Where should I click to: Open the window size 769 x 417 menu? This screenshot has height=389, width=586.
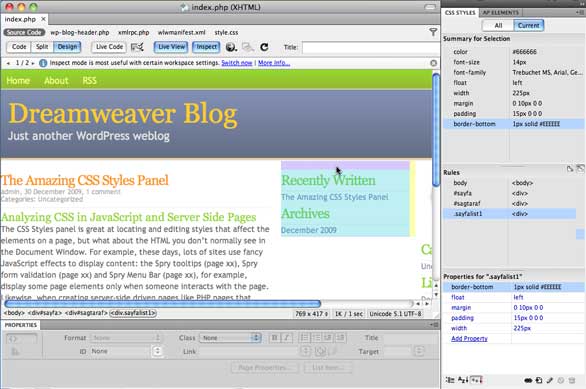(x=312, y=314)
